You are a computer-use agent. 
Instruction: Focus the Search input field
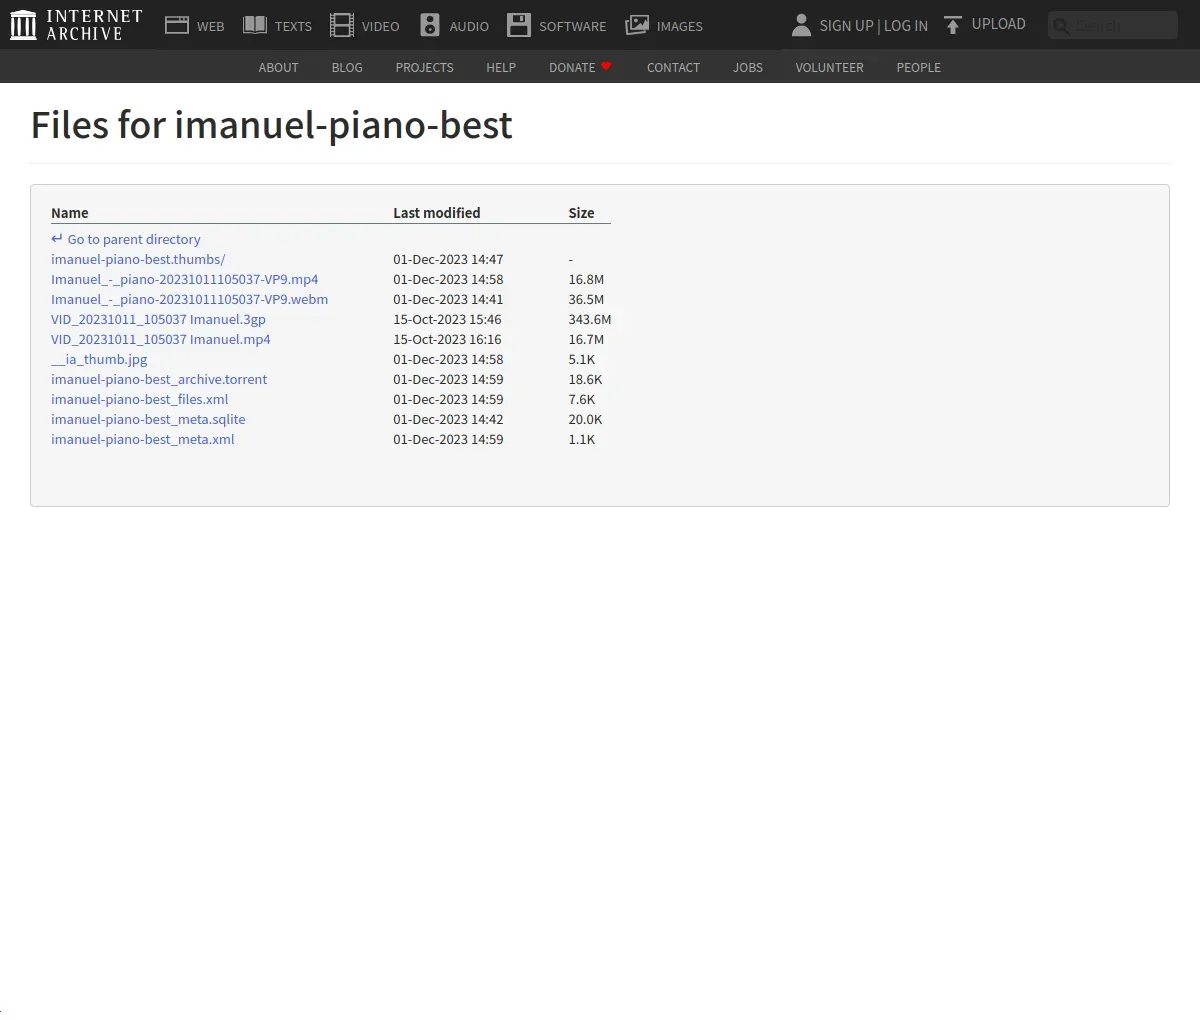[1113, 25]
